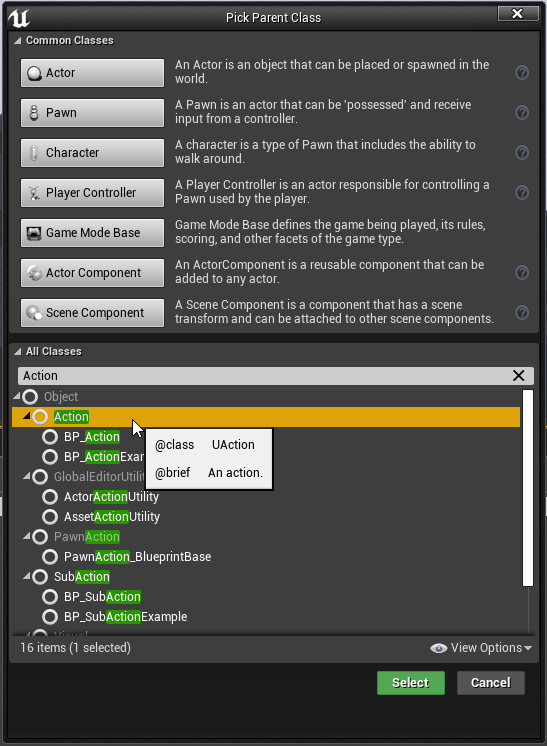547x746 pixels.
Task: Click the help icon for Actor Component
Action: click(x=522, y=273)
